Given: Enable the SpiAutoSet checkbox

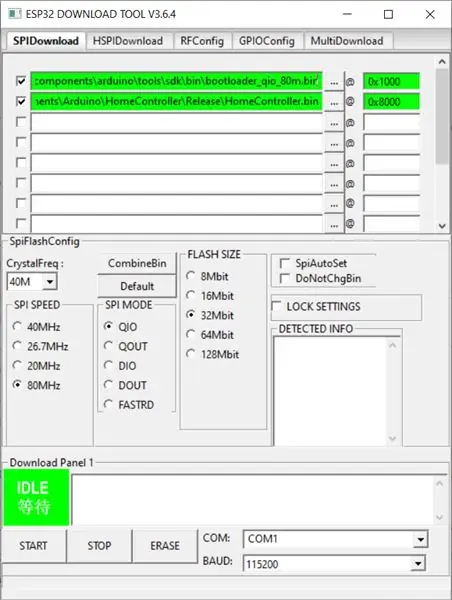Looking at the screenshot, I should pos(284,263).
